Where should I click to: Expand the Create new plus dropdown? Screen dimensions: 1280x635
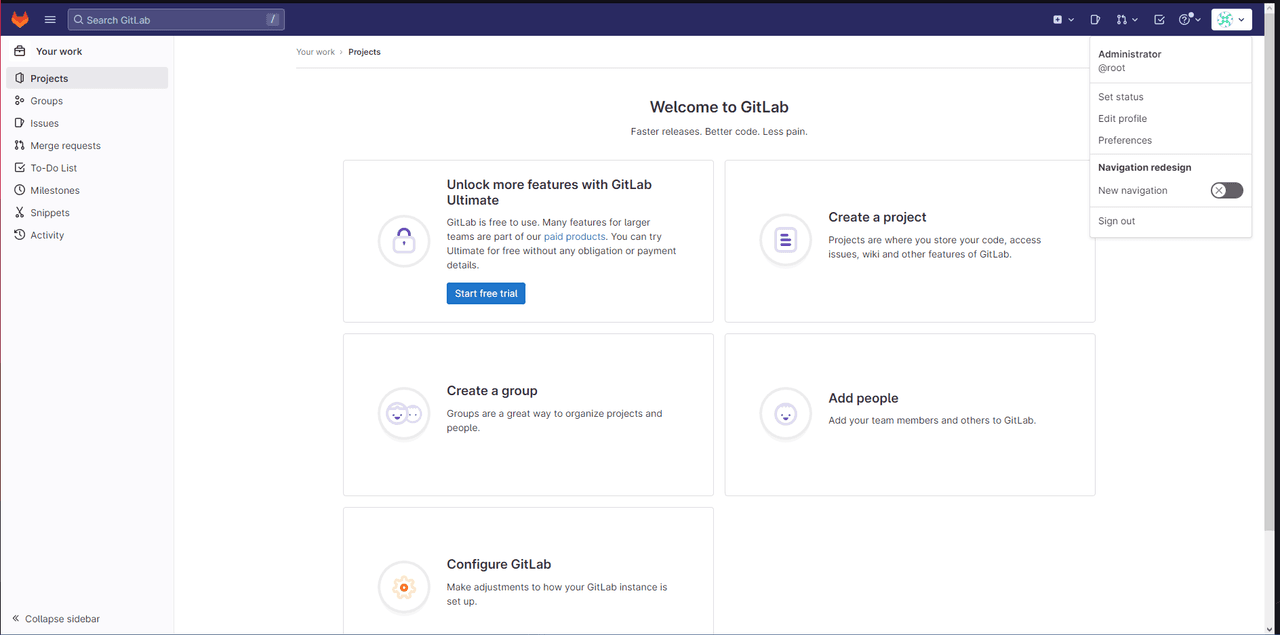coord(1063,19)
